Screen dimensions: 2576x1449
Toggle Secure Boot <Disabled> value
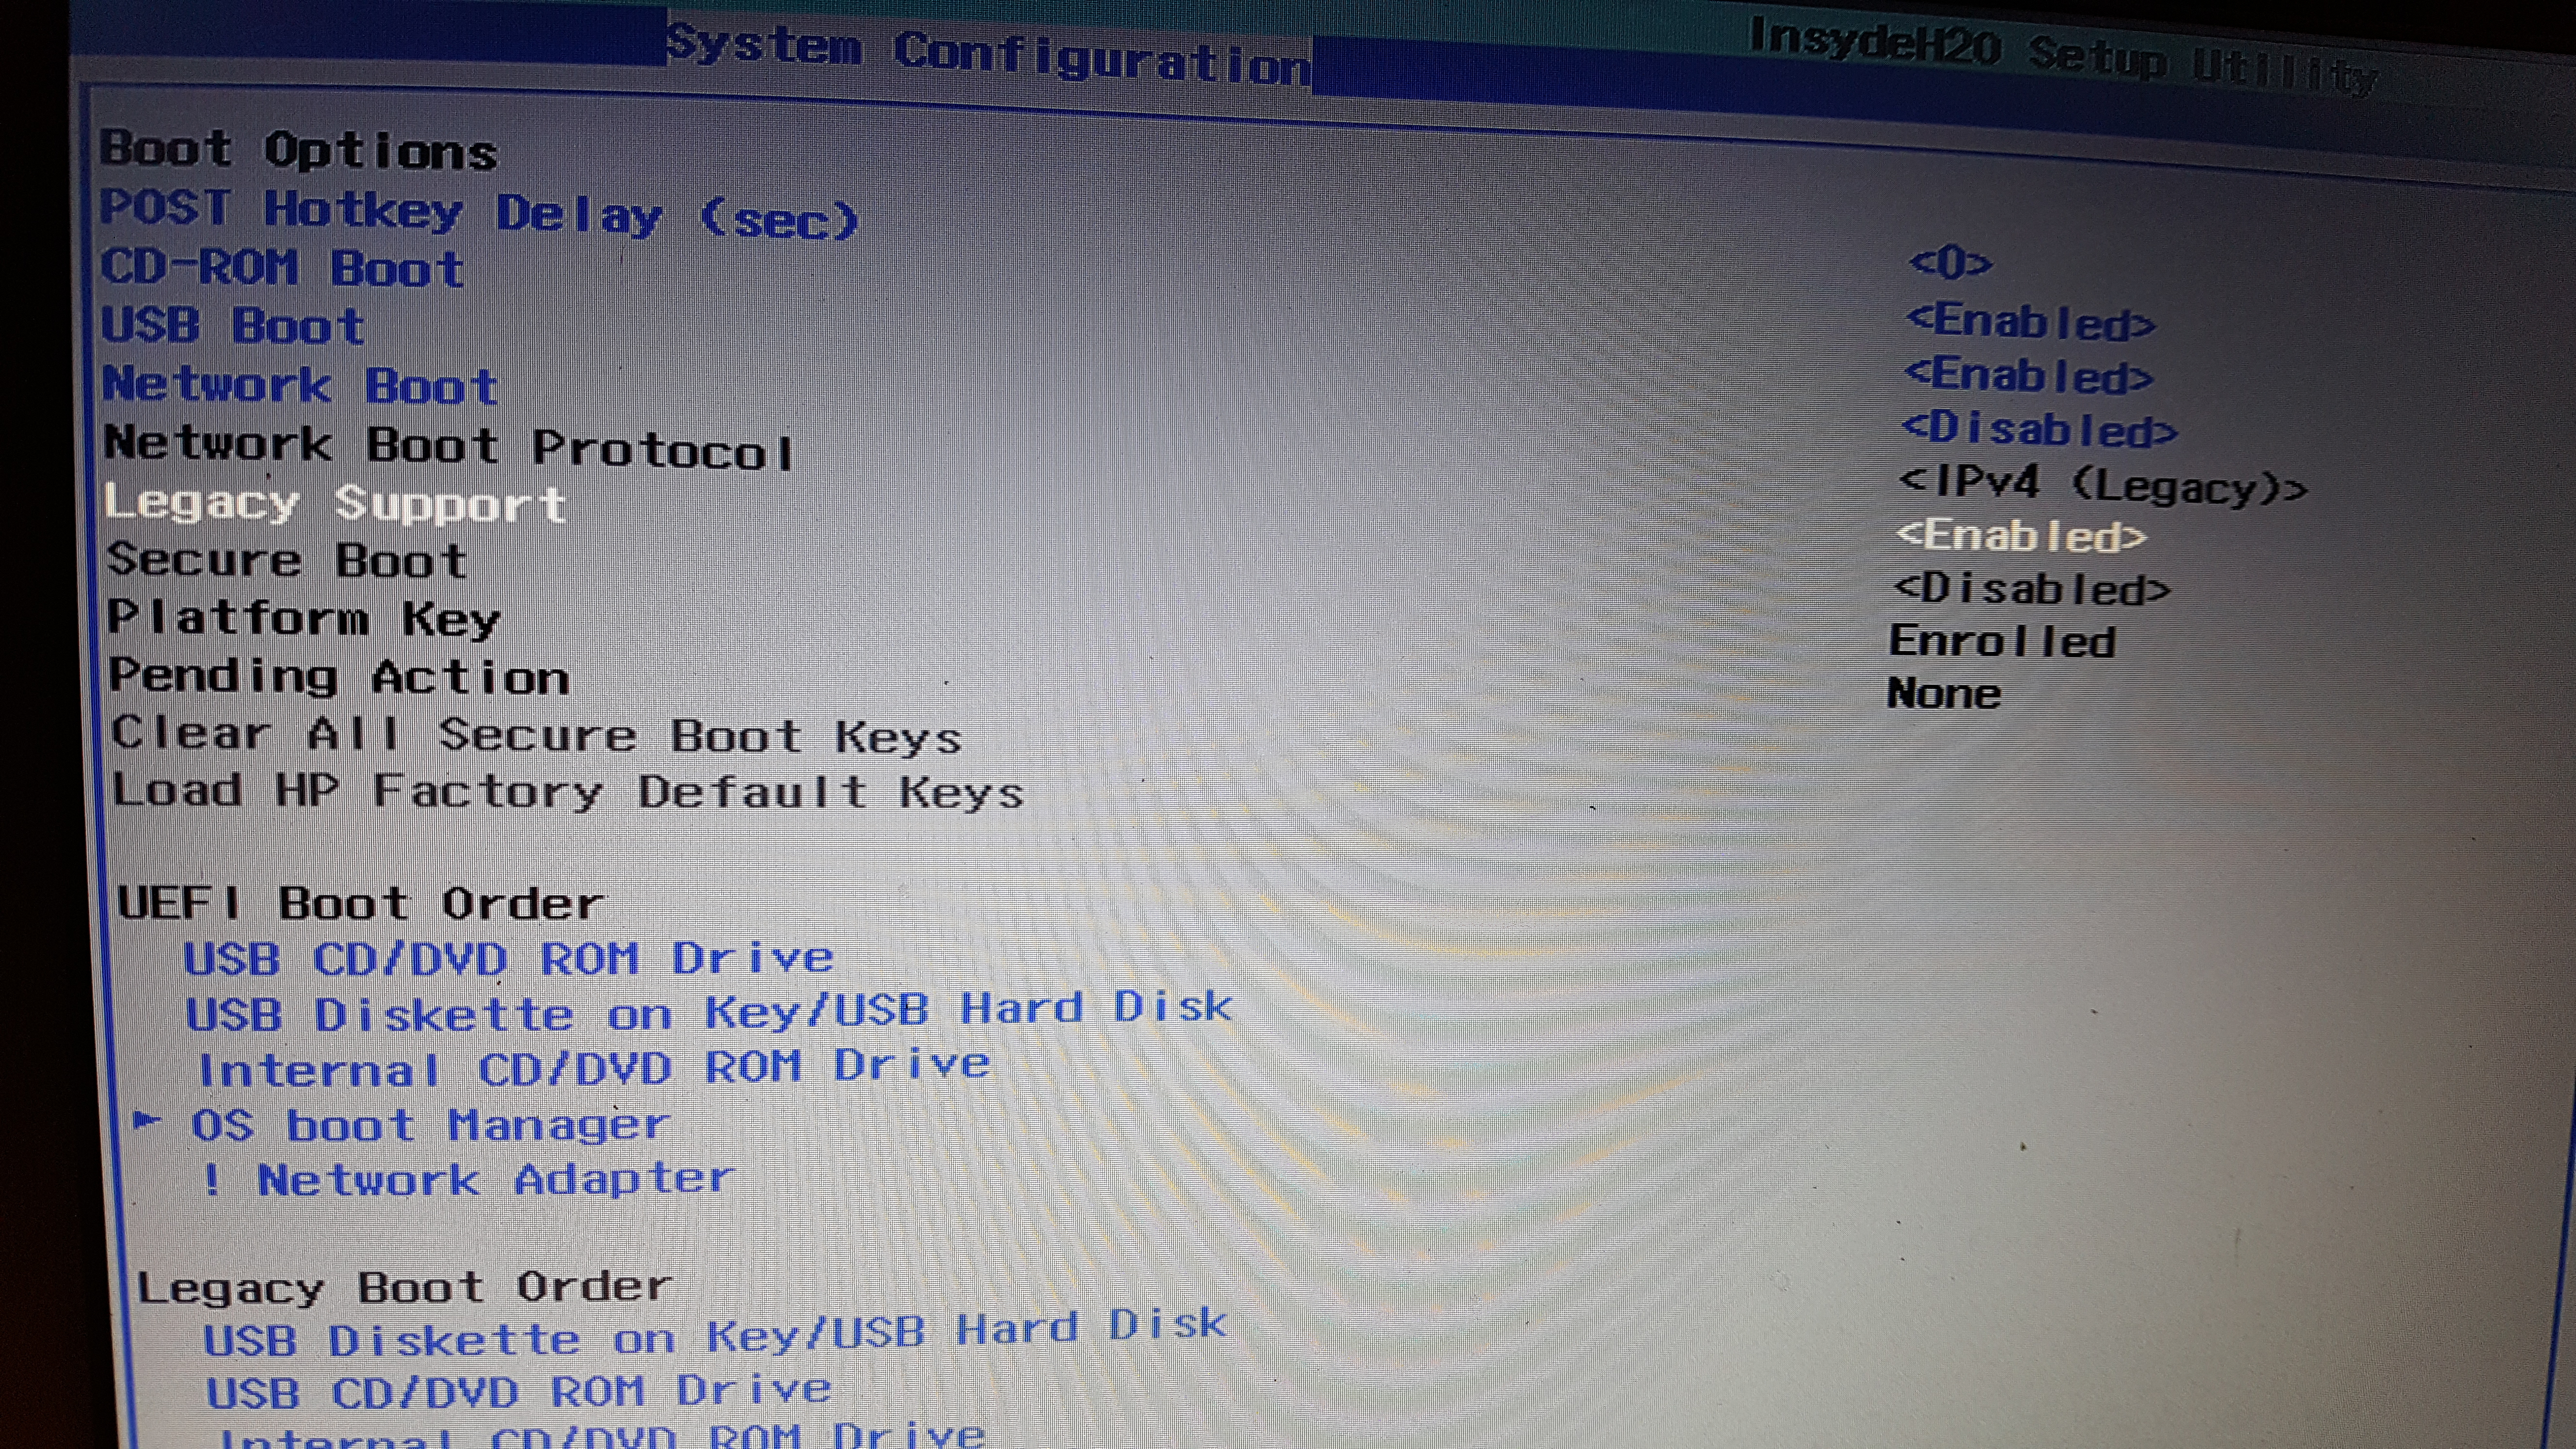[x=2032, y=589]
